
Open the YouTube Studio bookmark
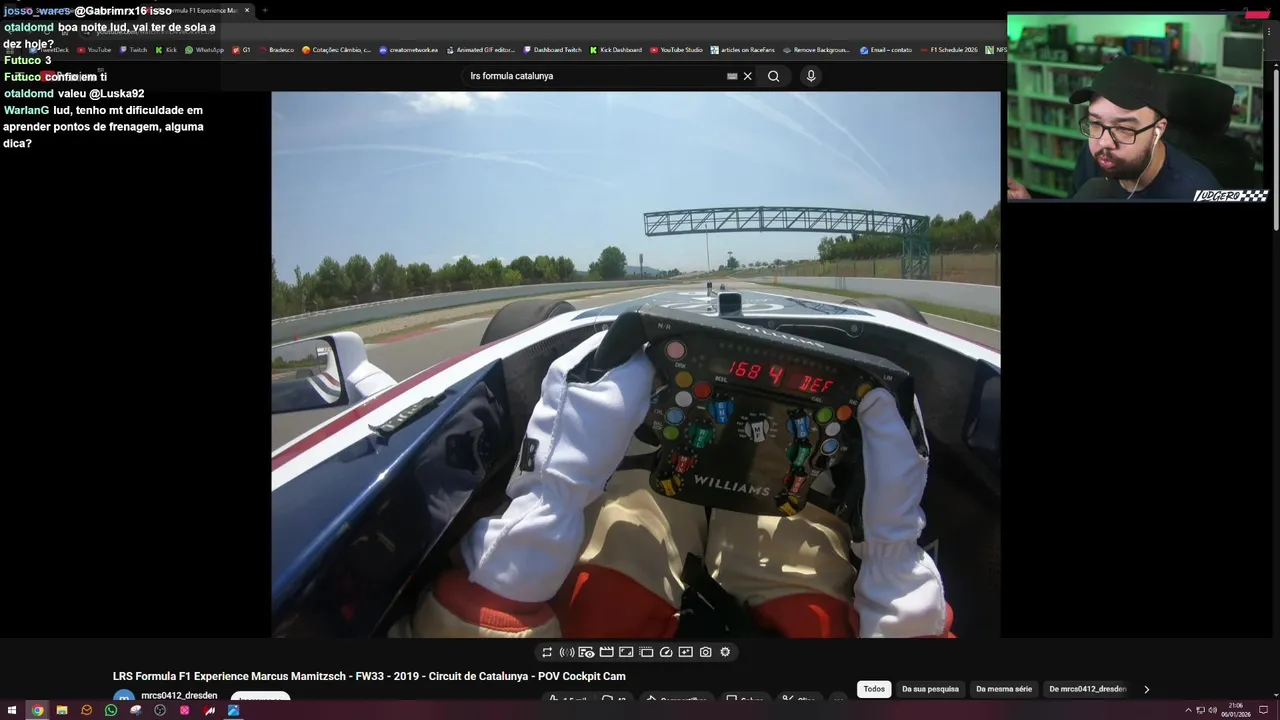(676, 50)
